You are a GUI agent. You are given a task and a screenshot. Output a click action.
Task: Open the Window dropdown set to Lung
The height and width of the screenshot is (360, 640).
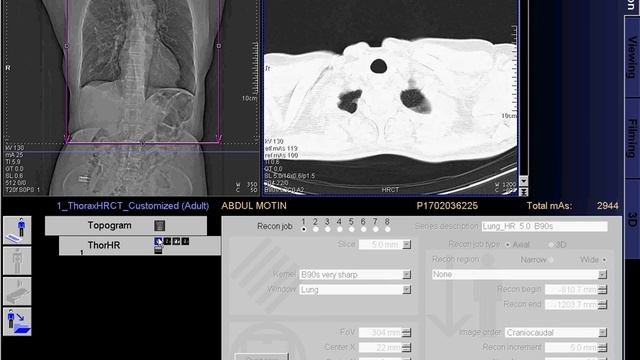[x=407, y=290]
